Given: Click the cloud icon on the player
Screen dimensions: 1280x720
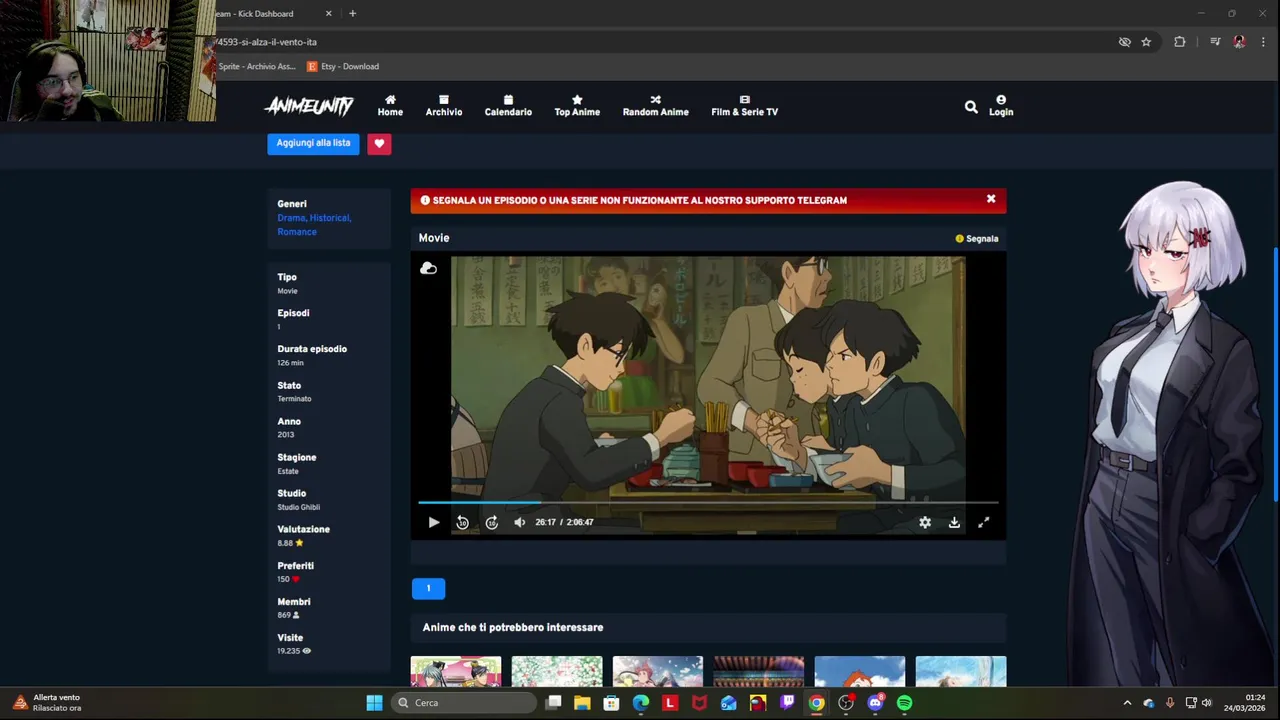Looking at the screenshot, I should coord(428,268).
